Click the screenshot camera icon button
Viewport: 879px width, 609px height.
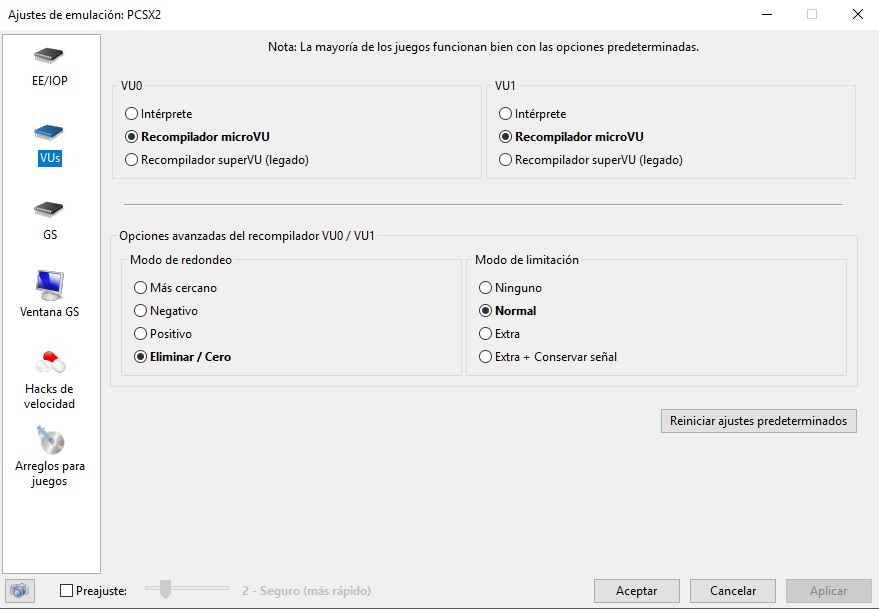[x=19, y=591]
